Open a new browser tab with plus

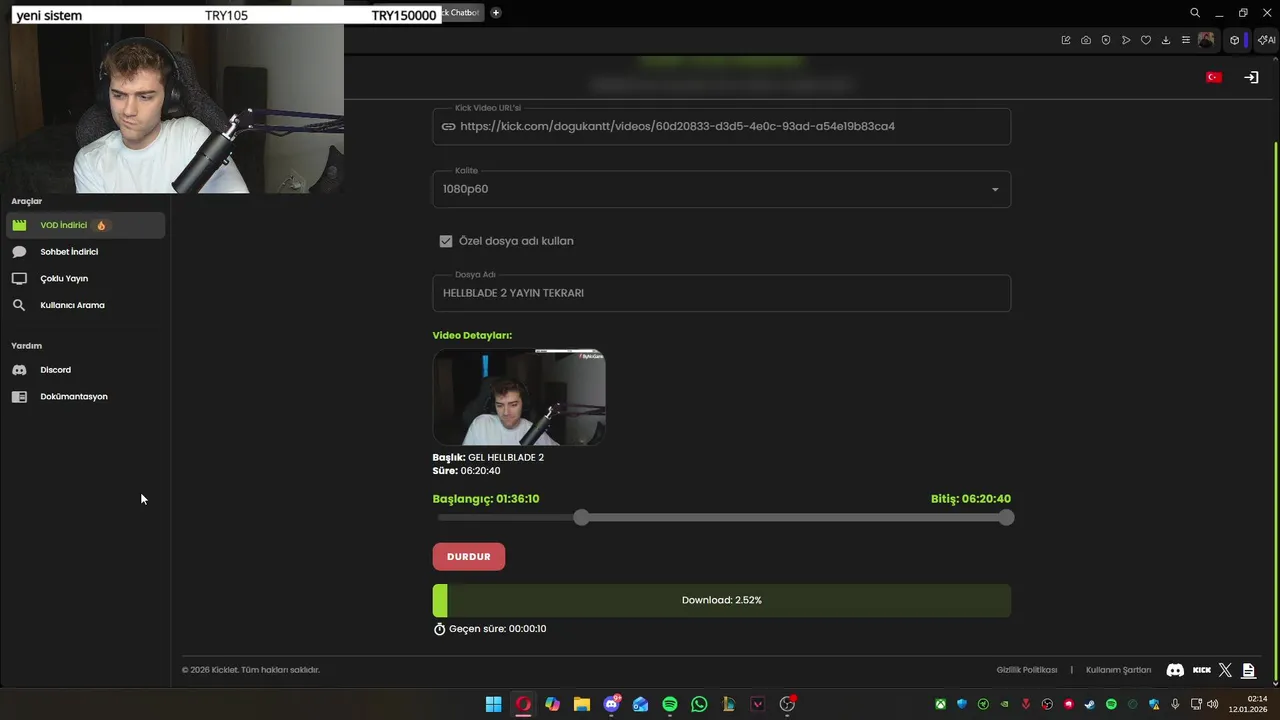pyautogui.click(x=496, y=13)
